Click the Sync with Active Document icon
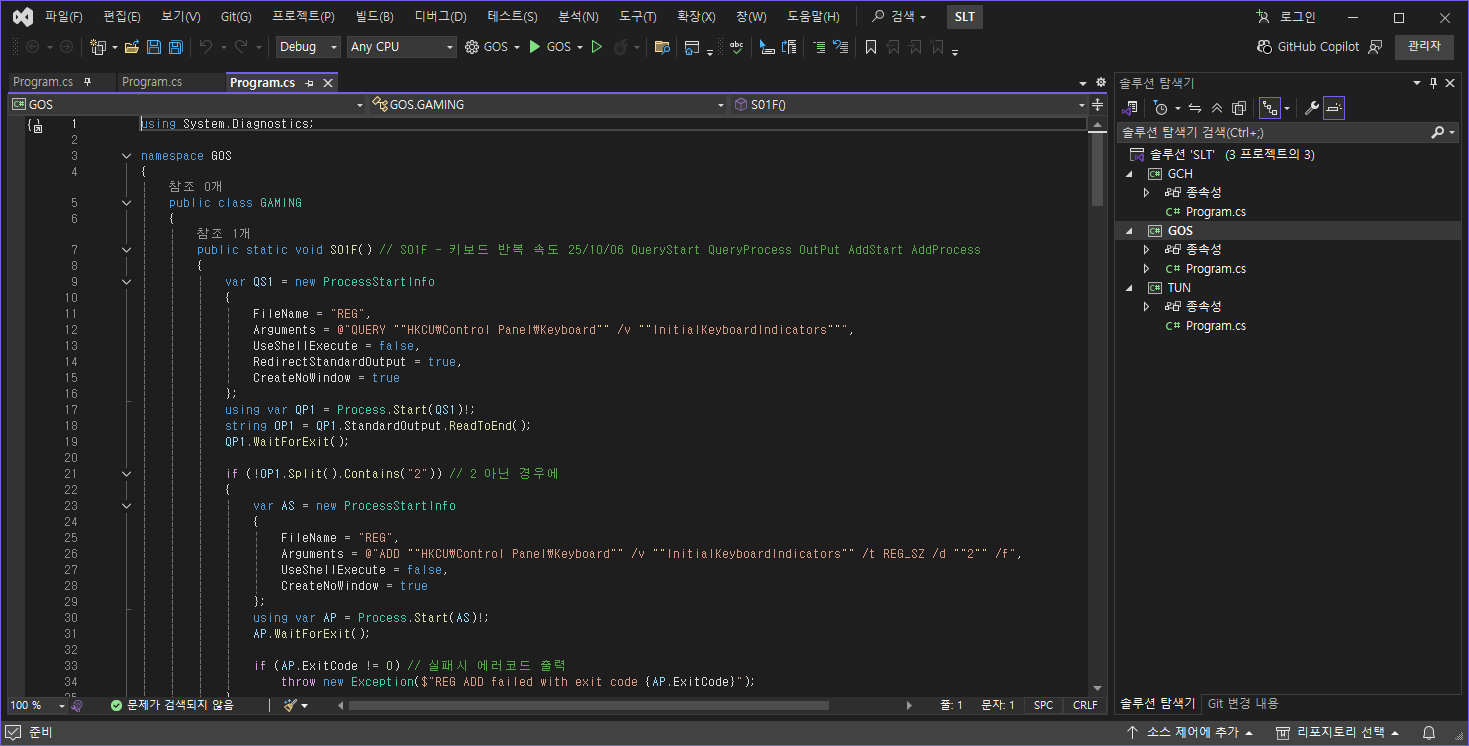This screenshot has height=746, width=1469. click(x=1194, y=108)
